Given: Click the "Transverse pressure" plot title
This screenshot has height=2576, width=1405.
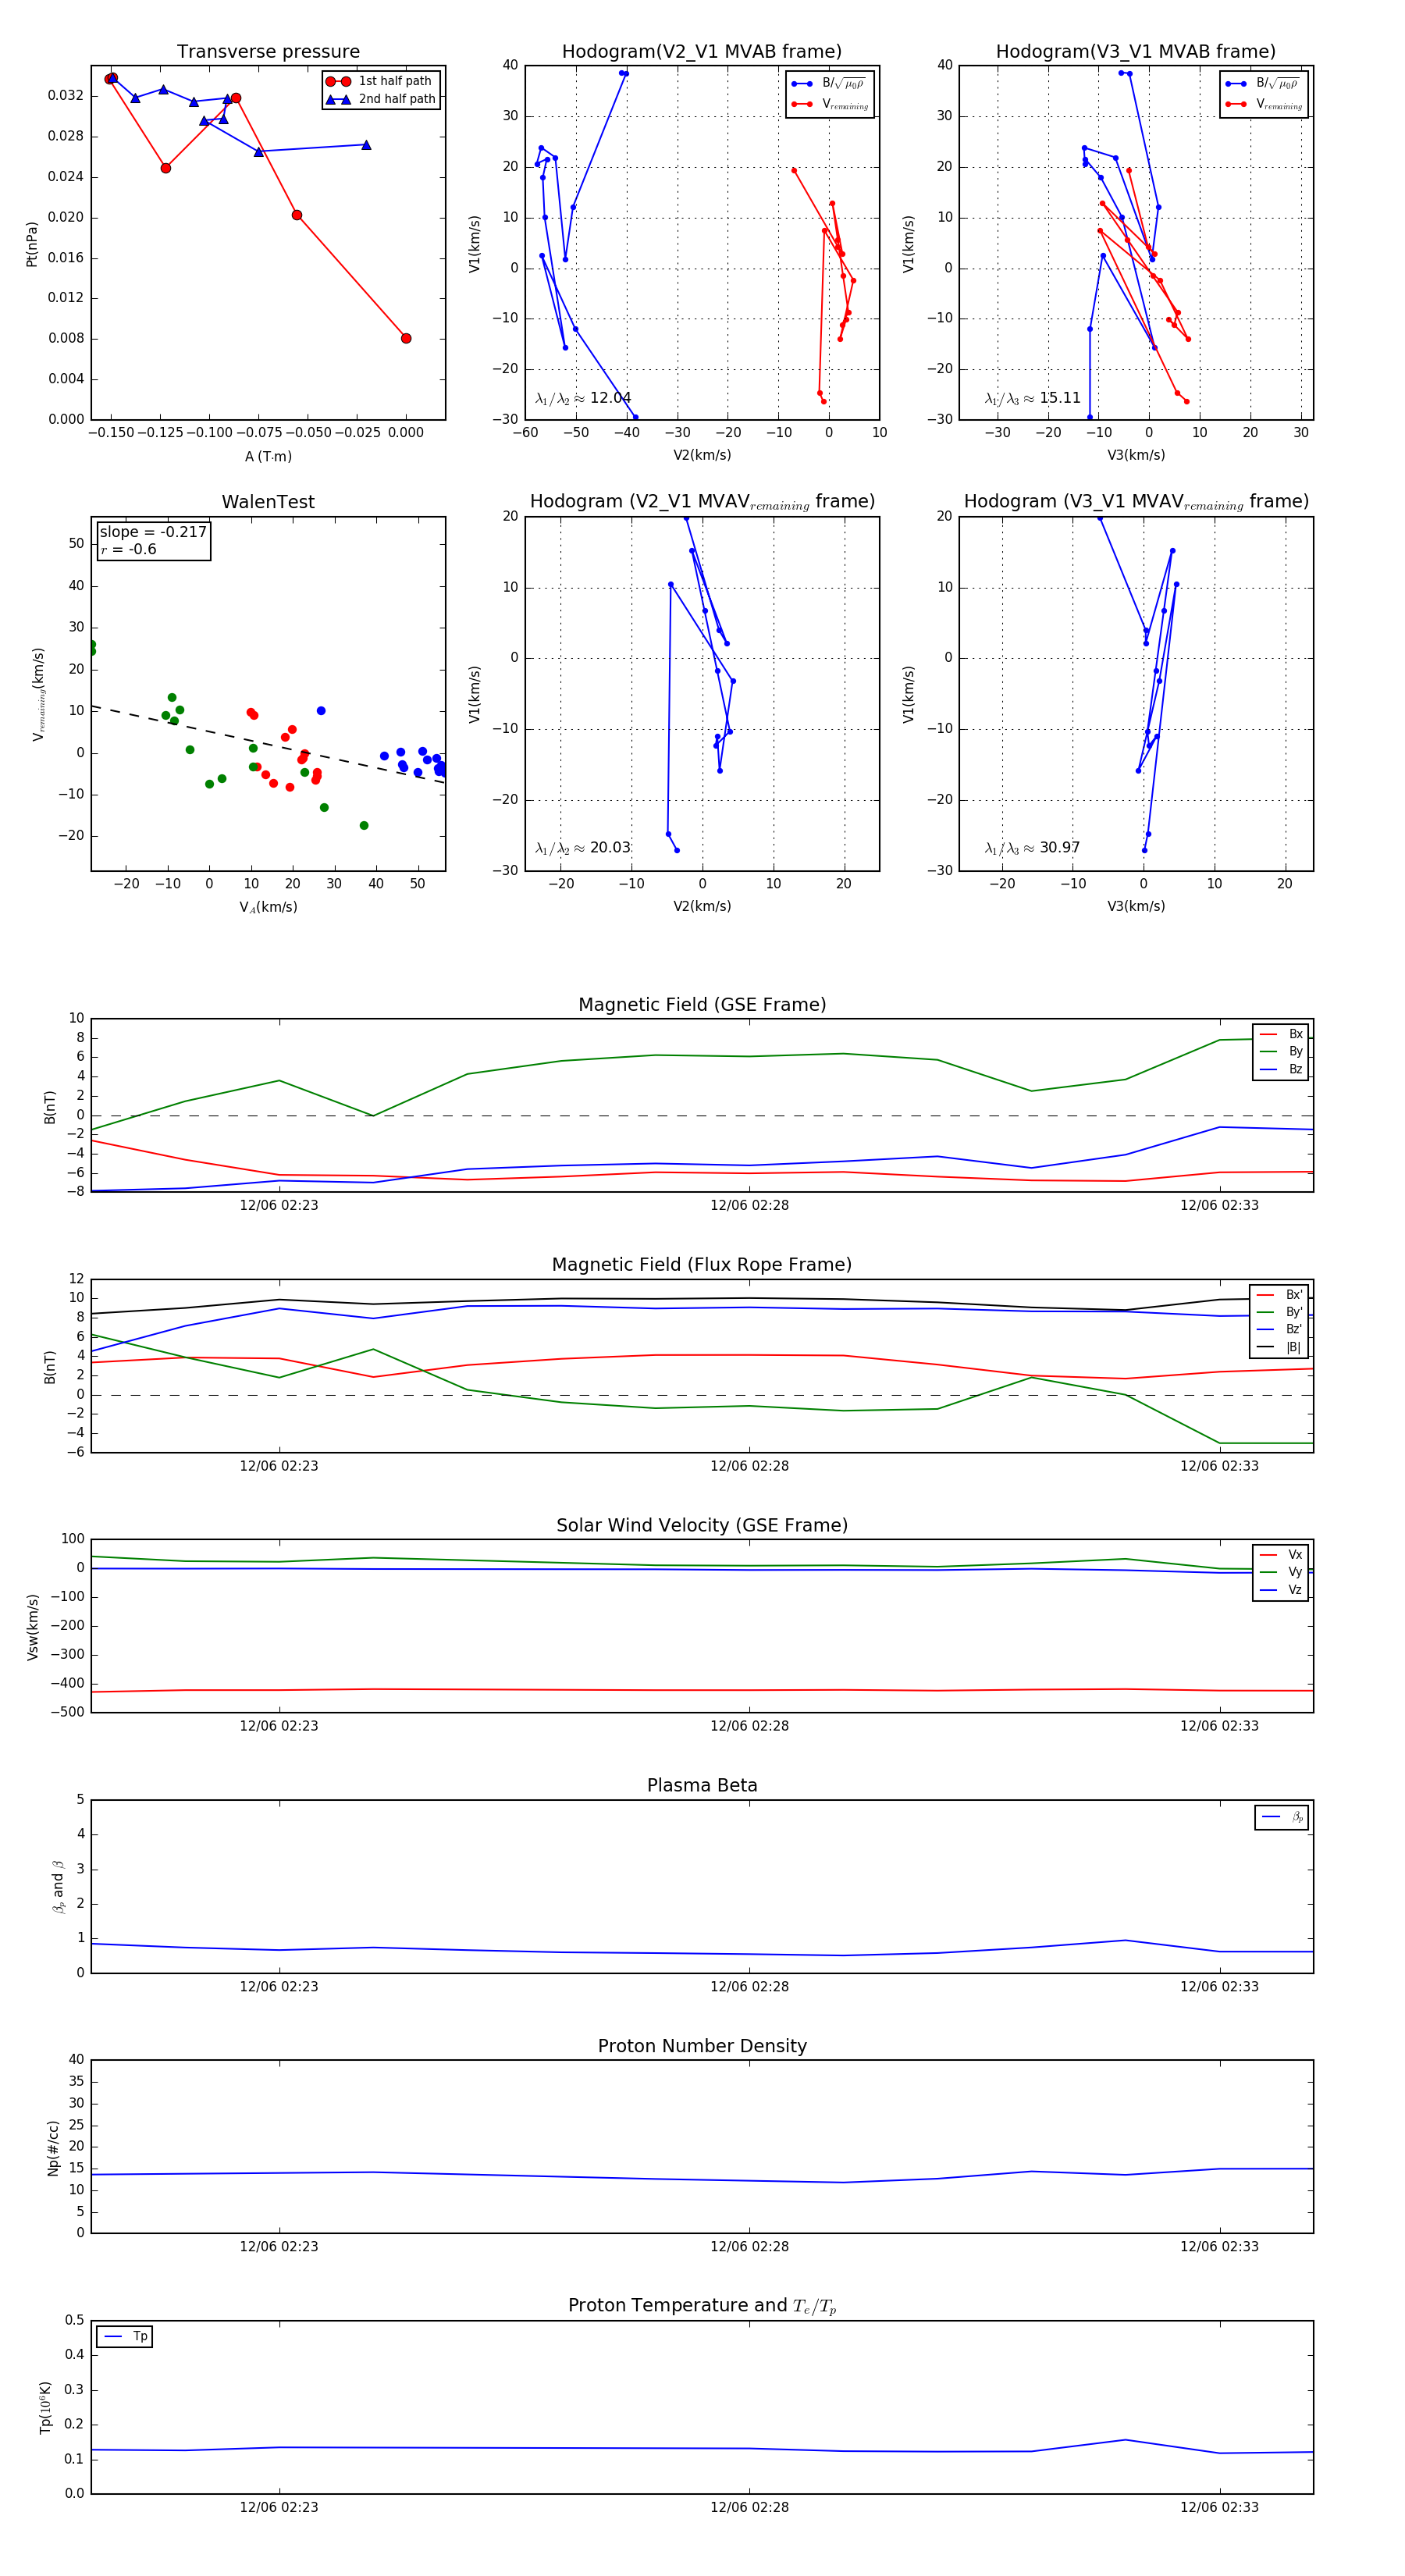Looking at the screenshot, I should click(268, 51).
